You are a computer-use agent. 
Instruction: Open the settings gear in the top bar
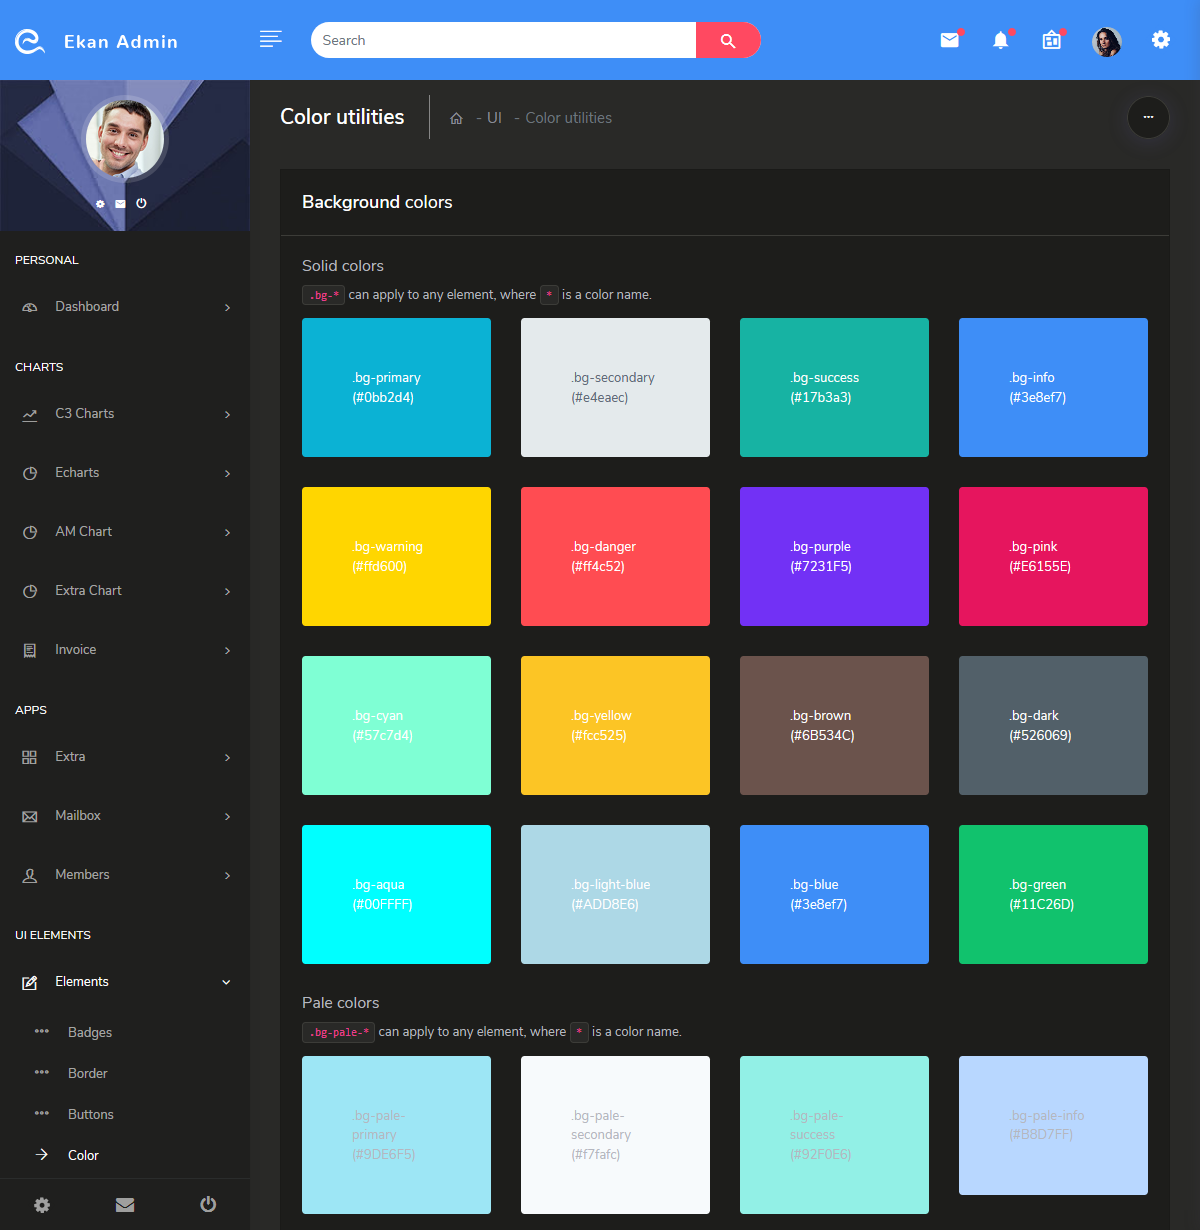pyautogui.click(x=1160, y=40)
